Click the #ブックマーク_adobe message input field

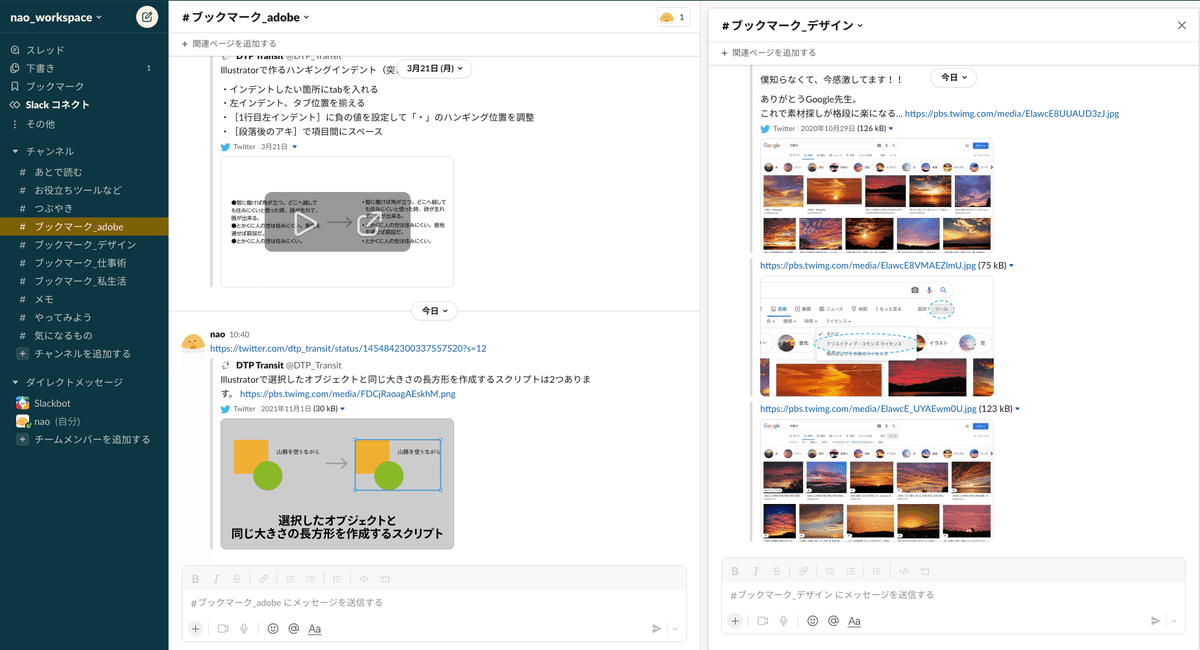tap(434, 603)
